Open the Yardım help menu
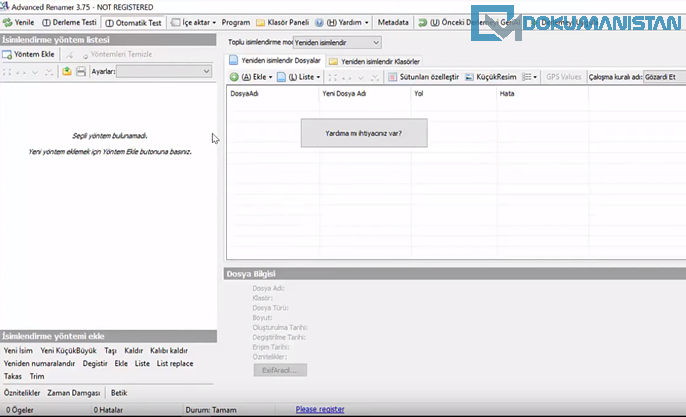 (x=342, y=22)
